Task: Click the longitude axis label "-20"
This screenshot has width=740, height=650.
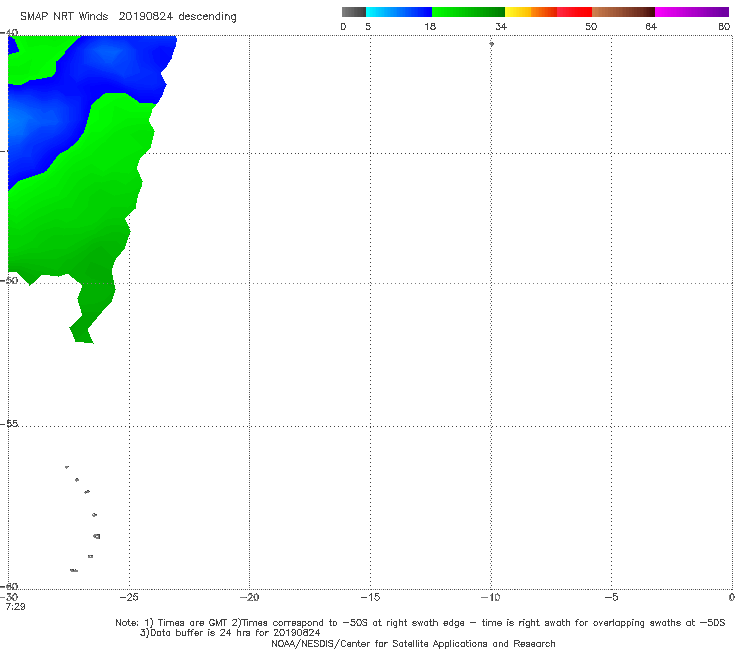Action: click(x=249, y=598)
